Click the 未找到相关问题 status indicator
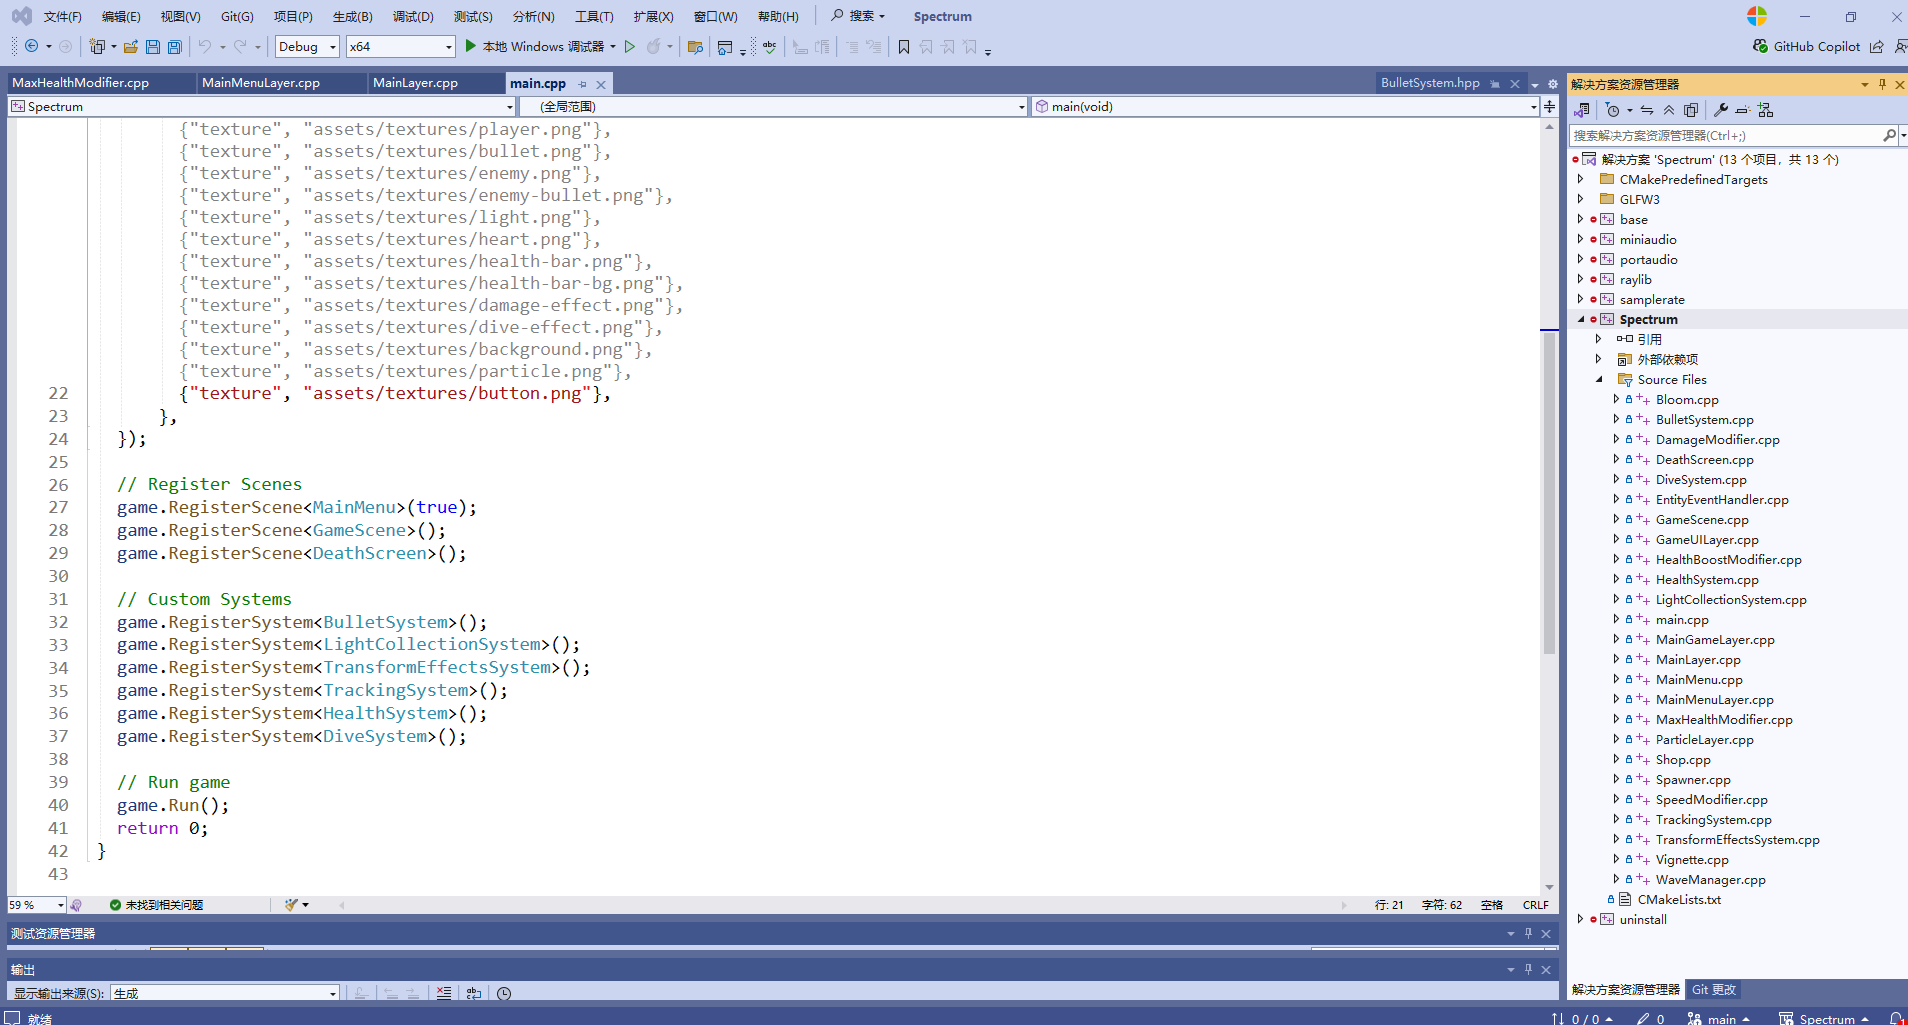Viewport: 1908px width, 1025px height. click(x=156, y=904)
